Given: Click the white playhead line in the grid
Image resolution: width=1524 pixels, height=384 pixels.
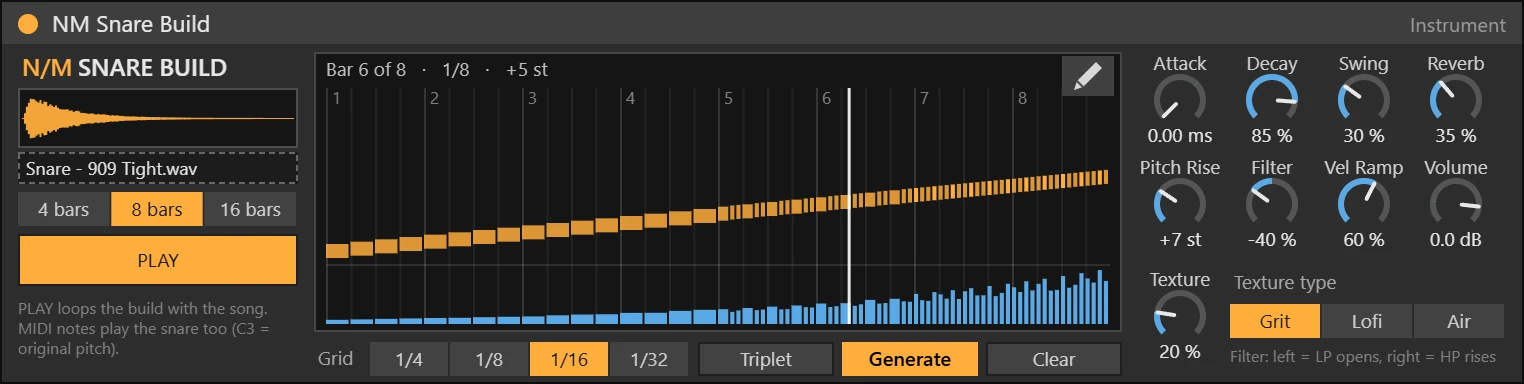Looking at the screenshot, I should [849, 206].
